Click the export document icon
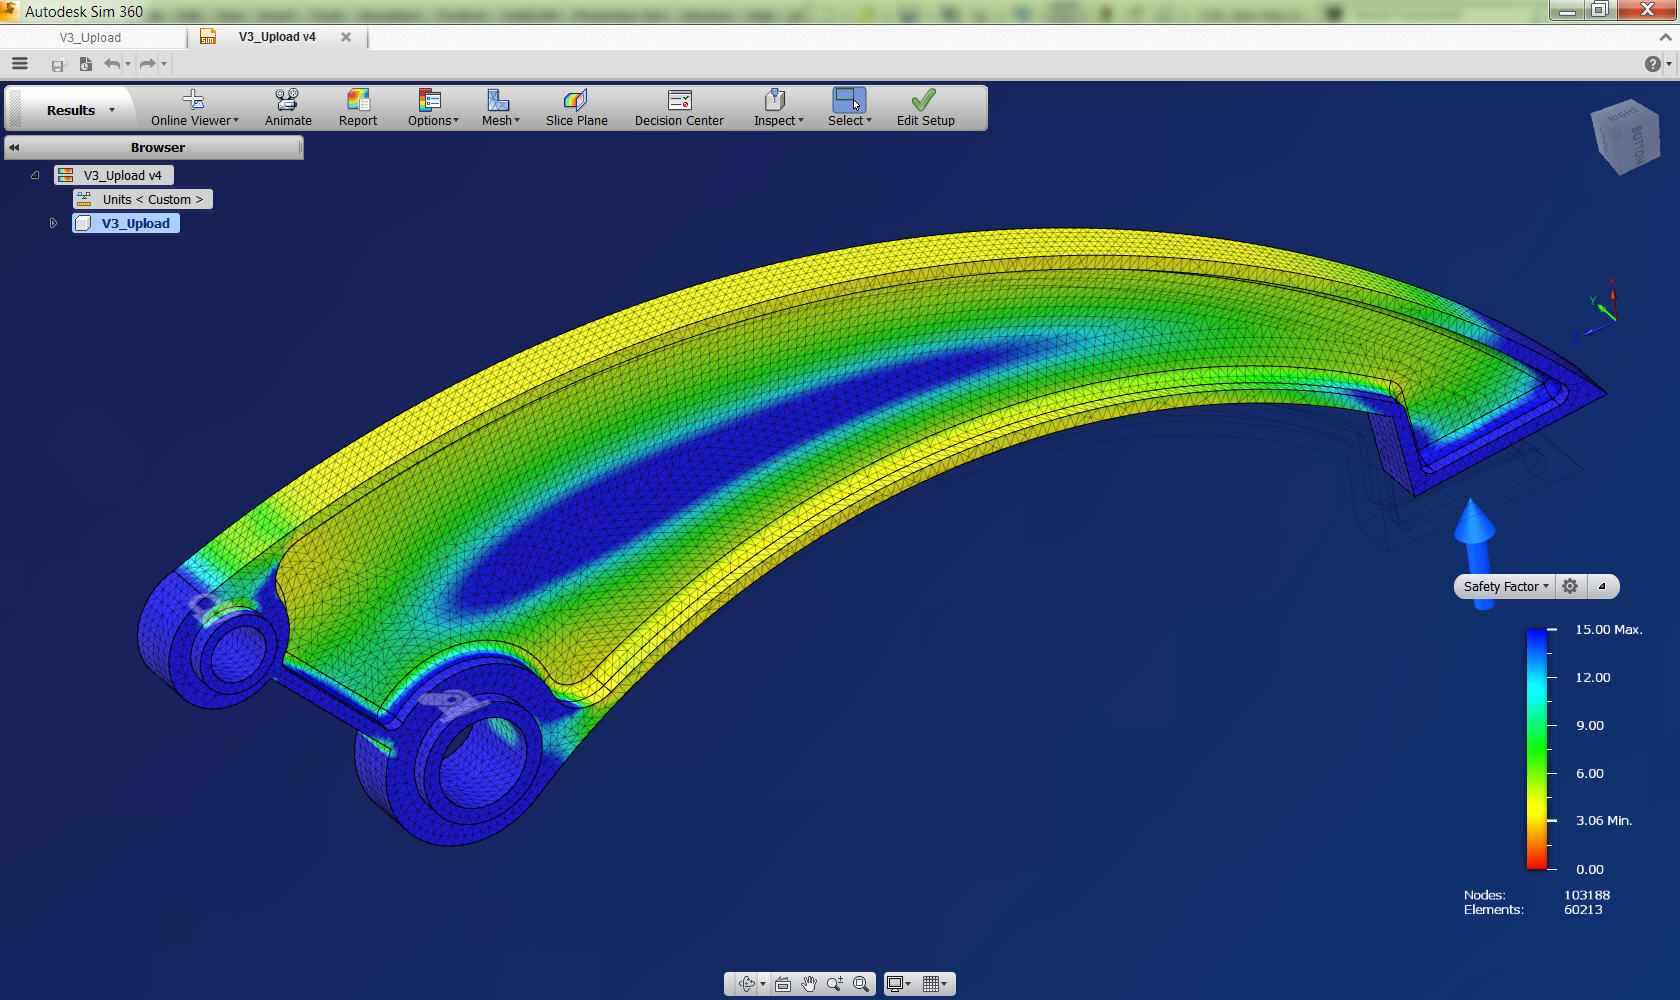1680x1000 pixels. click(x=86, y=65)
